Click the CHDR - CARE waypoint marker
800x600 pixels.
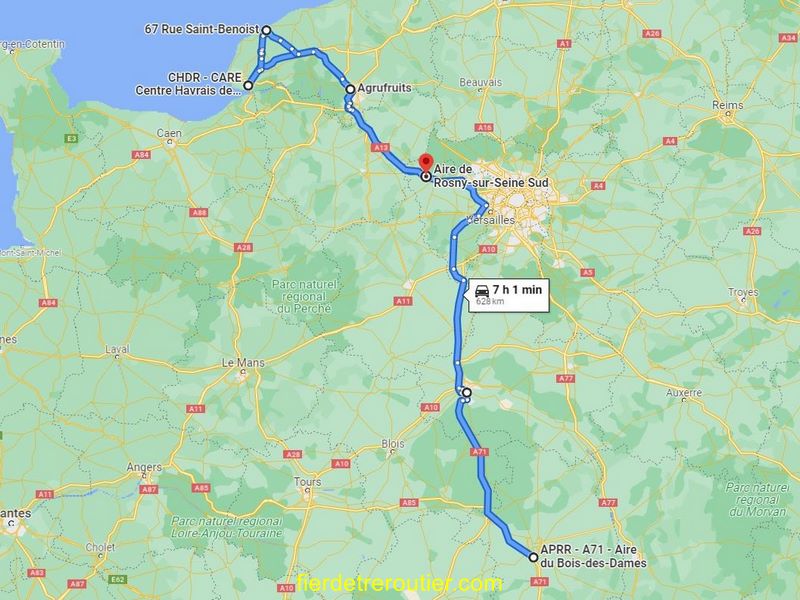click(248, 85)
